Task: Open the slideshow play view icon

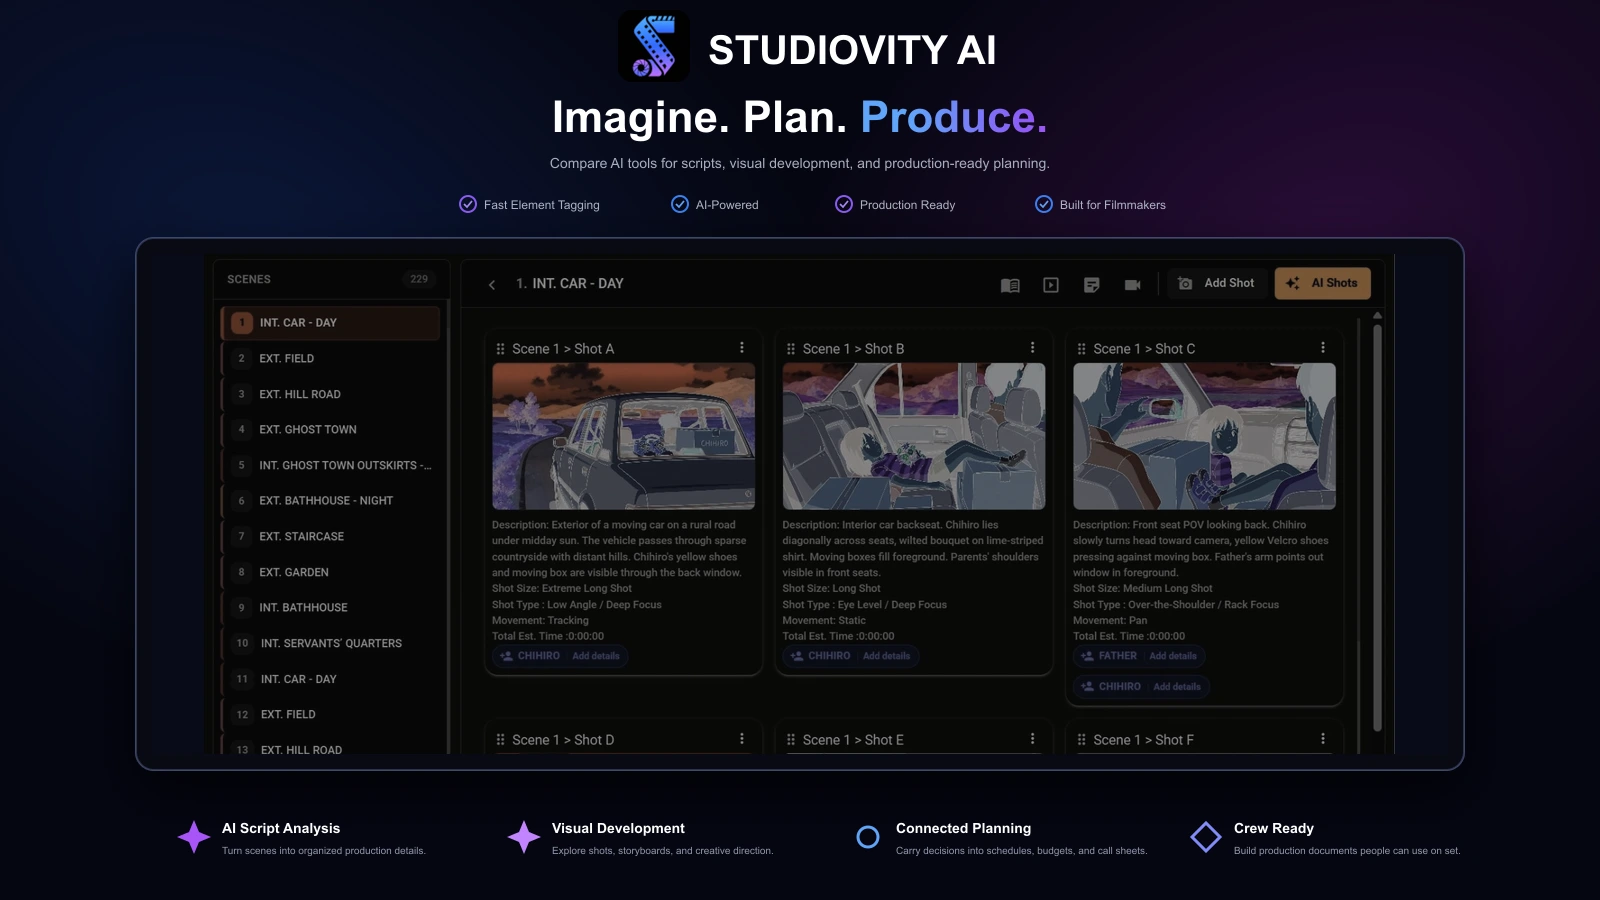Action: click(1051, 285)
